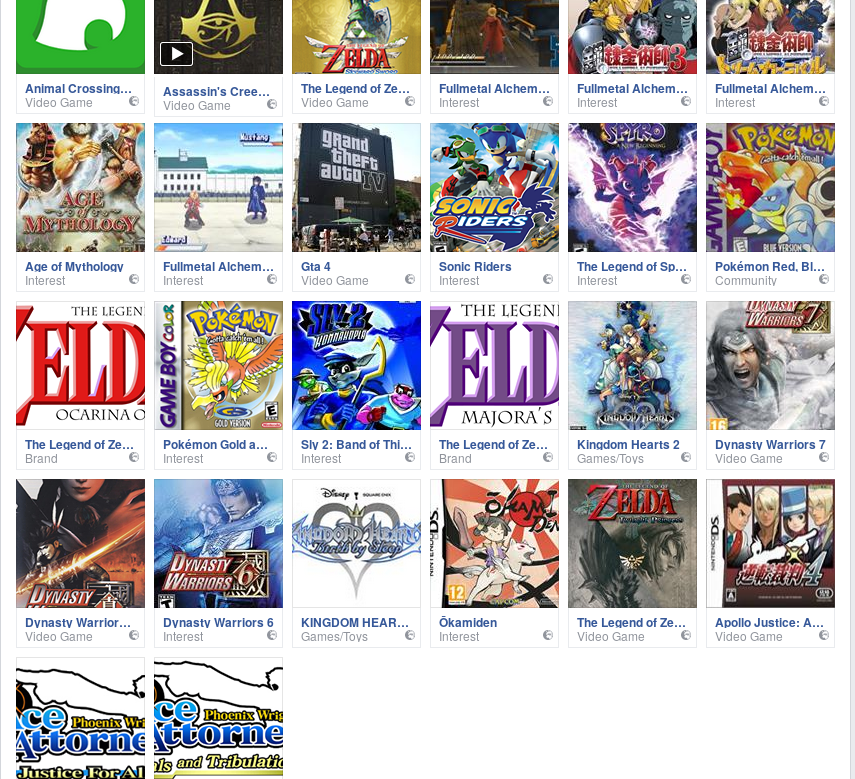Click the green Animal Crossing leaf thumbnail

coord(81,37)
